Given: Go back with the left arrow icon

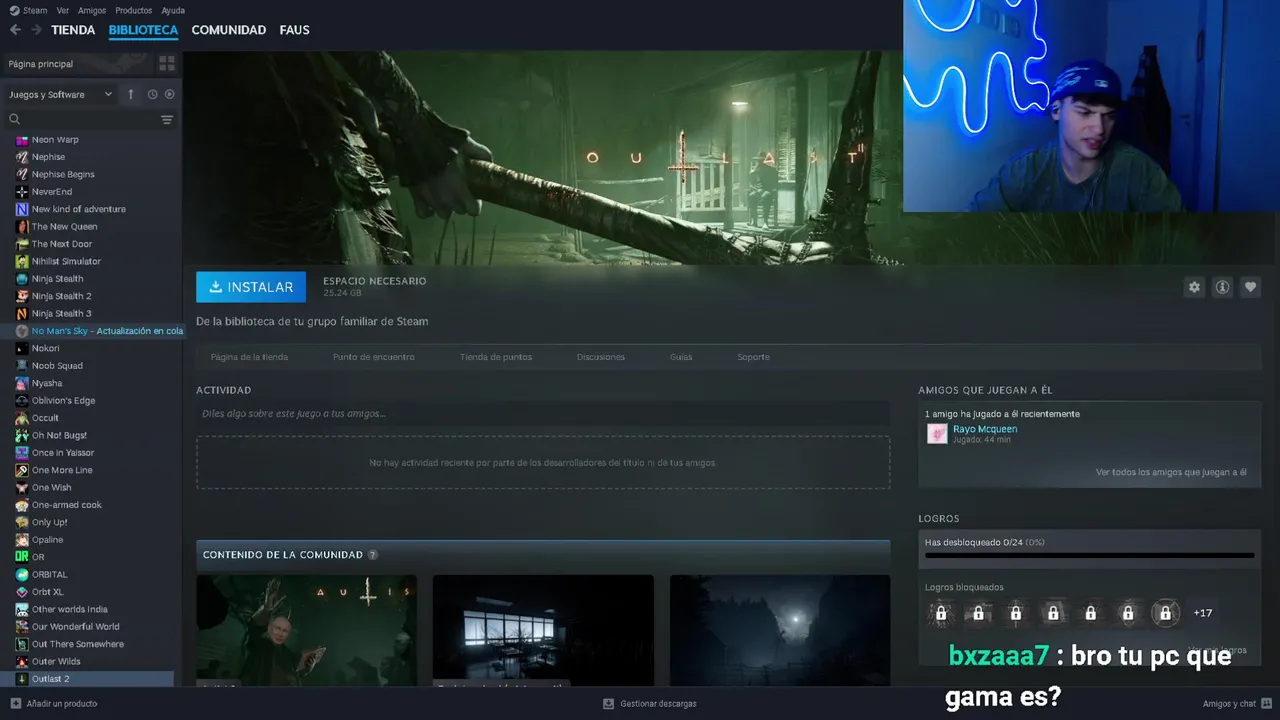Looking at the screenshot, I should pyautogui.click(x=15, y=30).
